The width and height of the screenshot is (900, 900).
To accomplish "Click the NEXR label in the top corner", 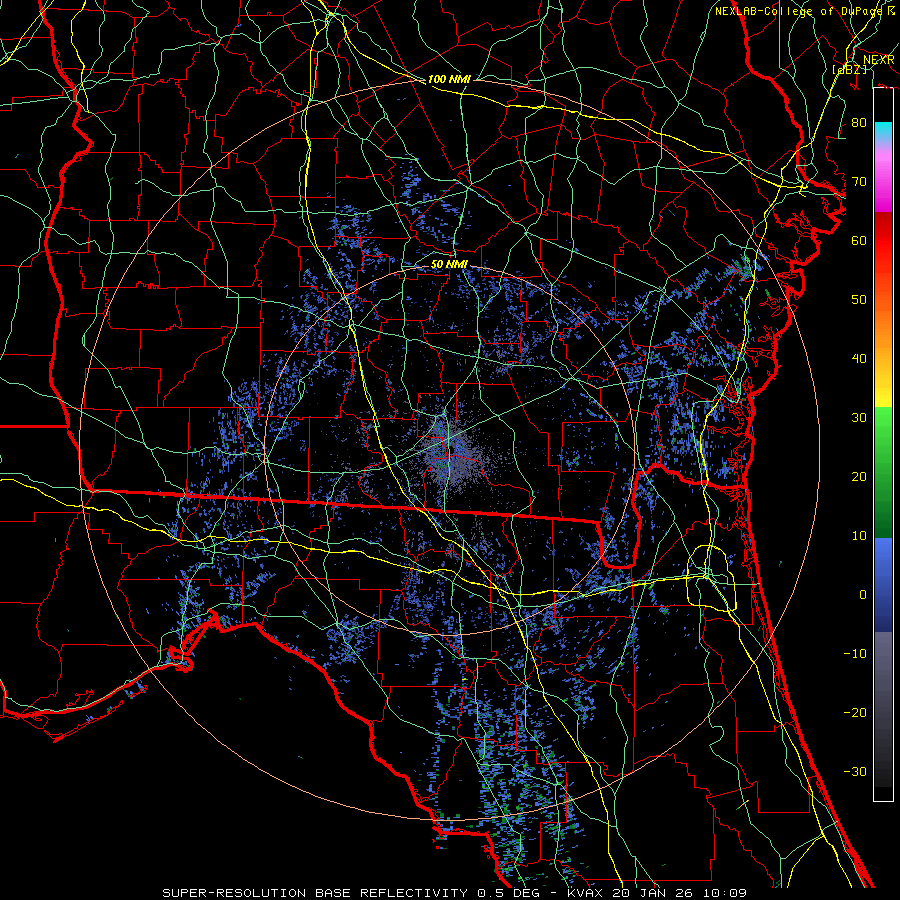I will [879, 60].
